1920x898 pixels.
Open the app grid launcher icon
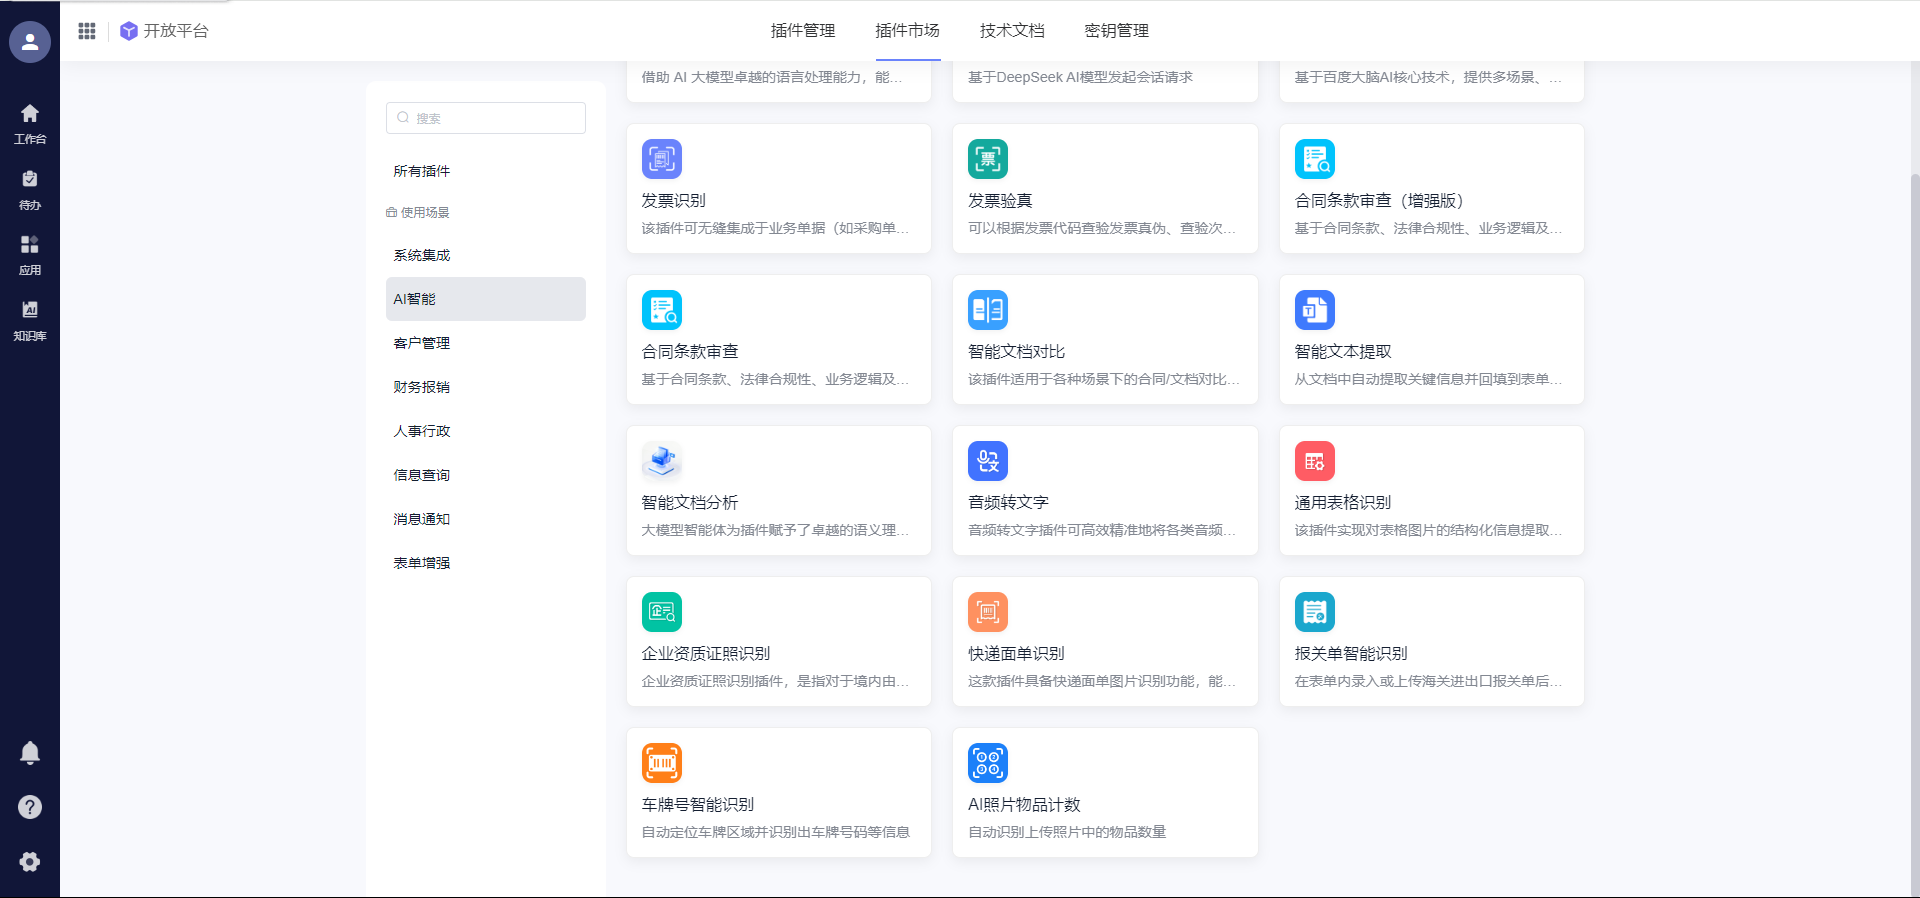click(87, 31)
